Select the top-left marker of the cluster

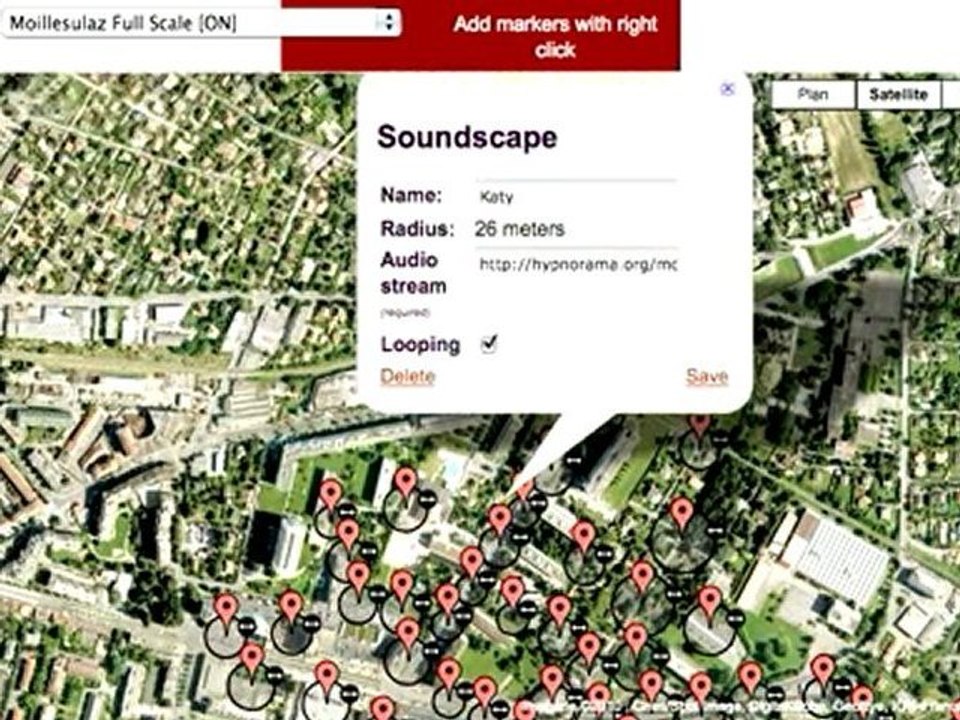(x=331, y=495)
